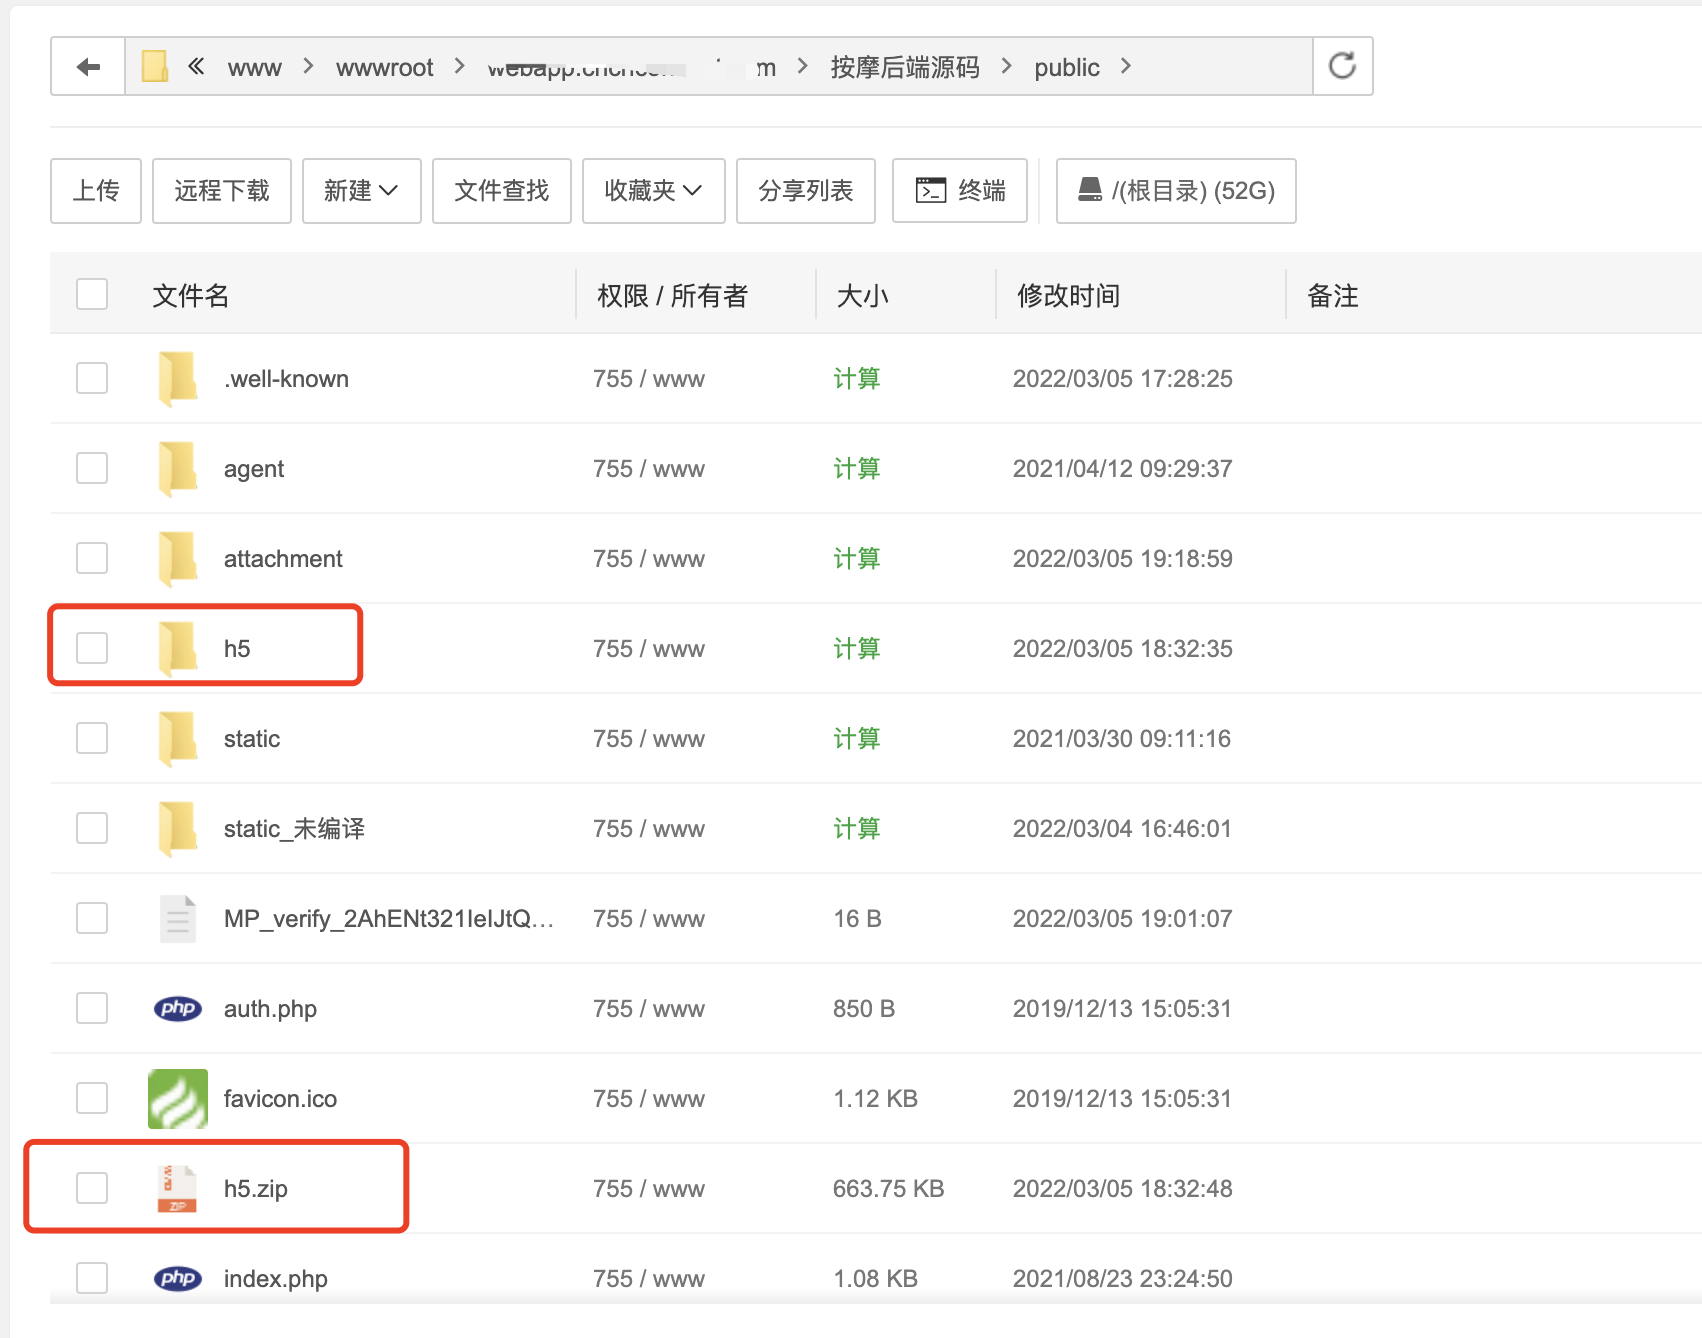
Task: Click the 上传 upload button
Action: (x=96, y=191)
